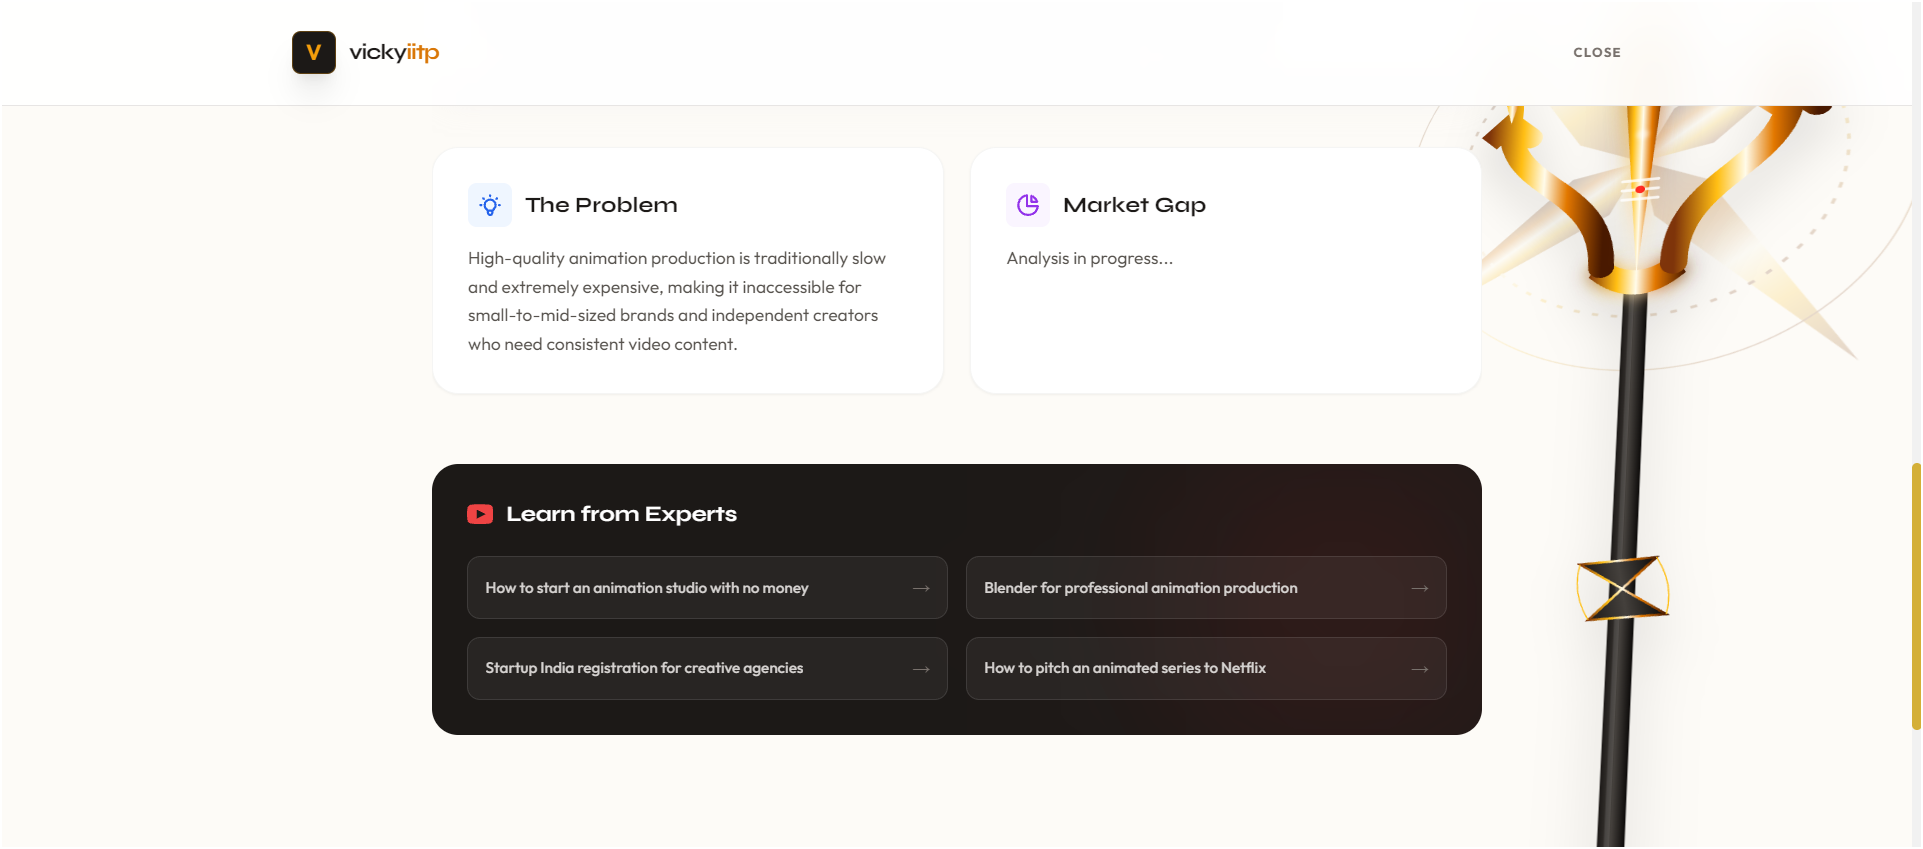1923x849 pixels.
Task: Click the red YouTube play icon
Action: (480, 514)
